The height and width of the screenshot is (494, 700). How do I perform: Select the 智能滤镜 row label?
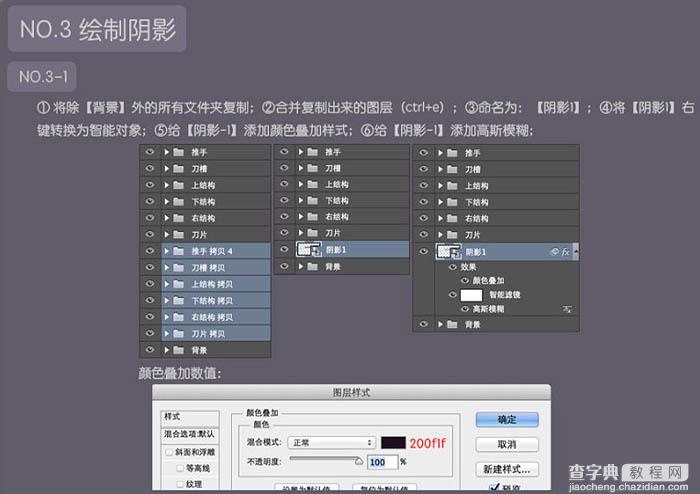tap(504, 295)
